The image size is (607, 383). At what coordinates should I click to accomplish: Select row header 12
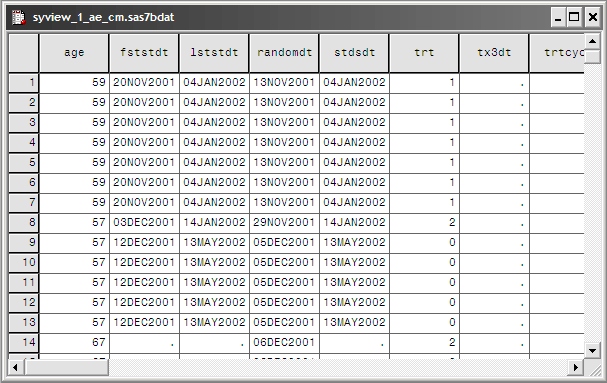[x=24, y=303]
